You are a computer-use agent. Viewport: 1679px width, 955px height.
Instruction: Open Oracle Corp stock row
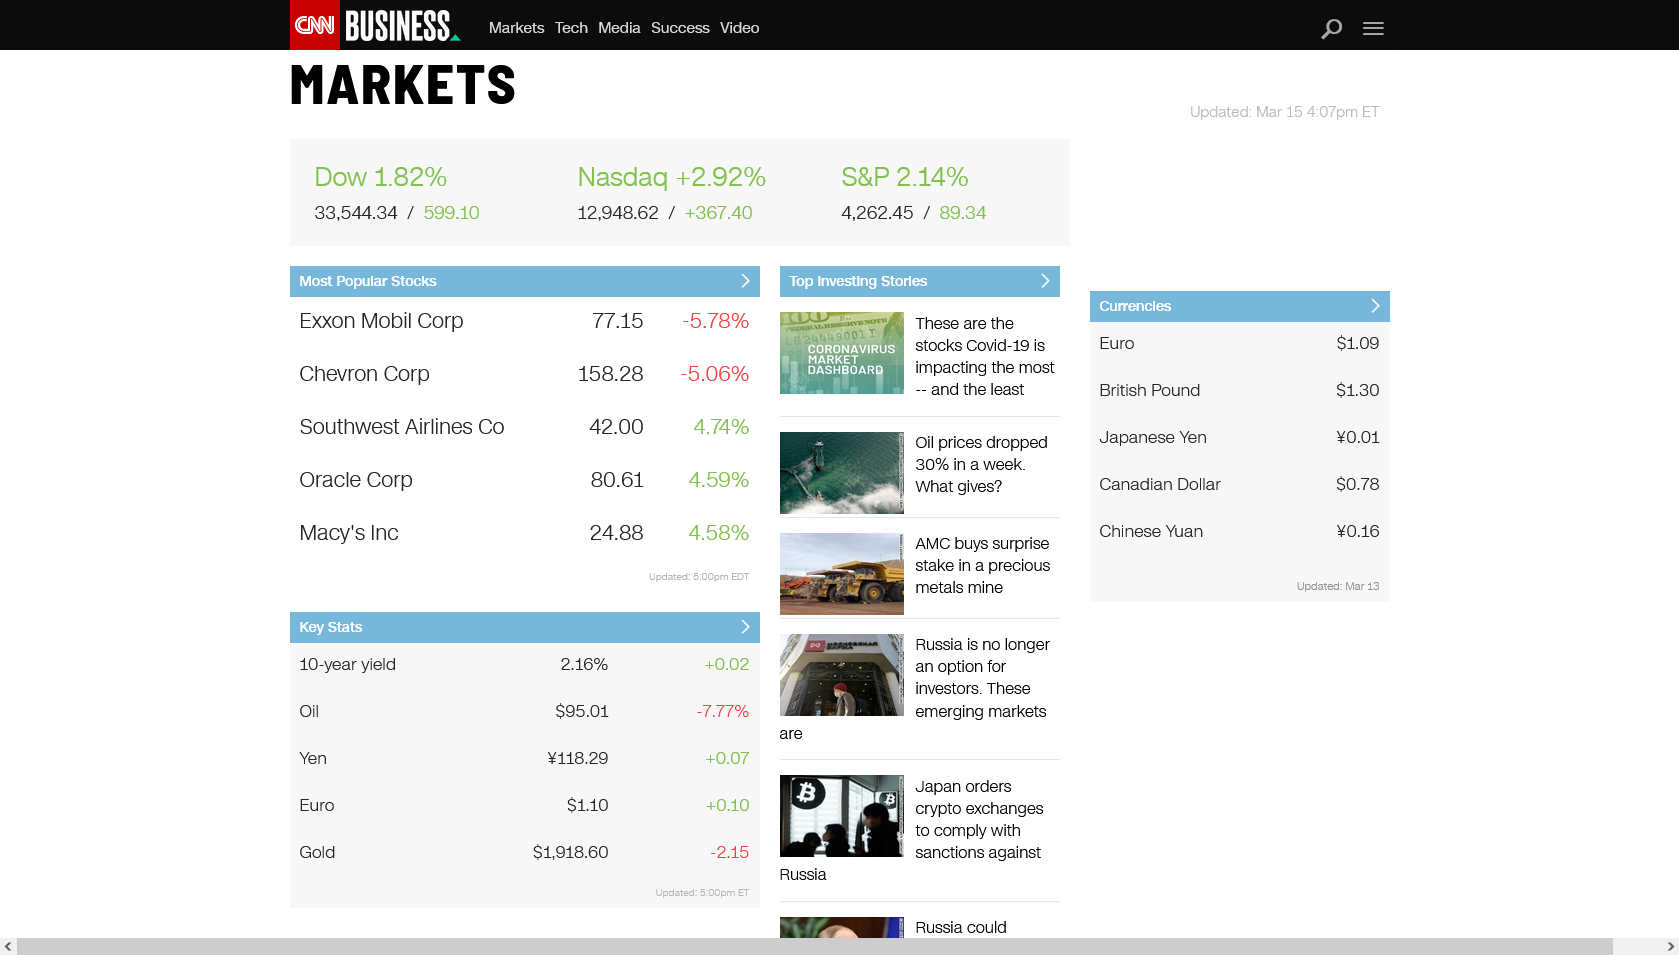pyautogui.click(x=525, y=480)
